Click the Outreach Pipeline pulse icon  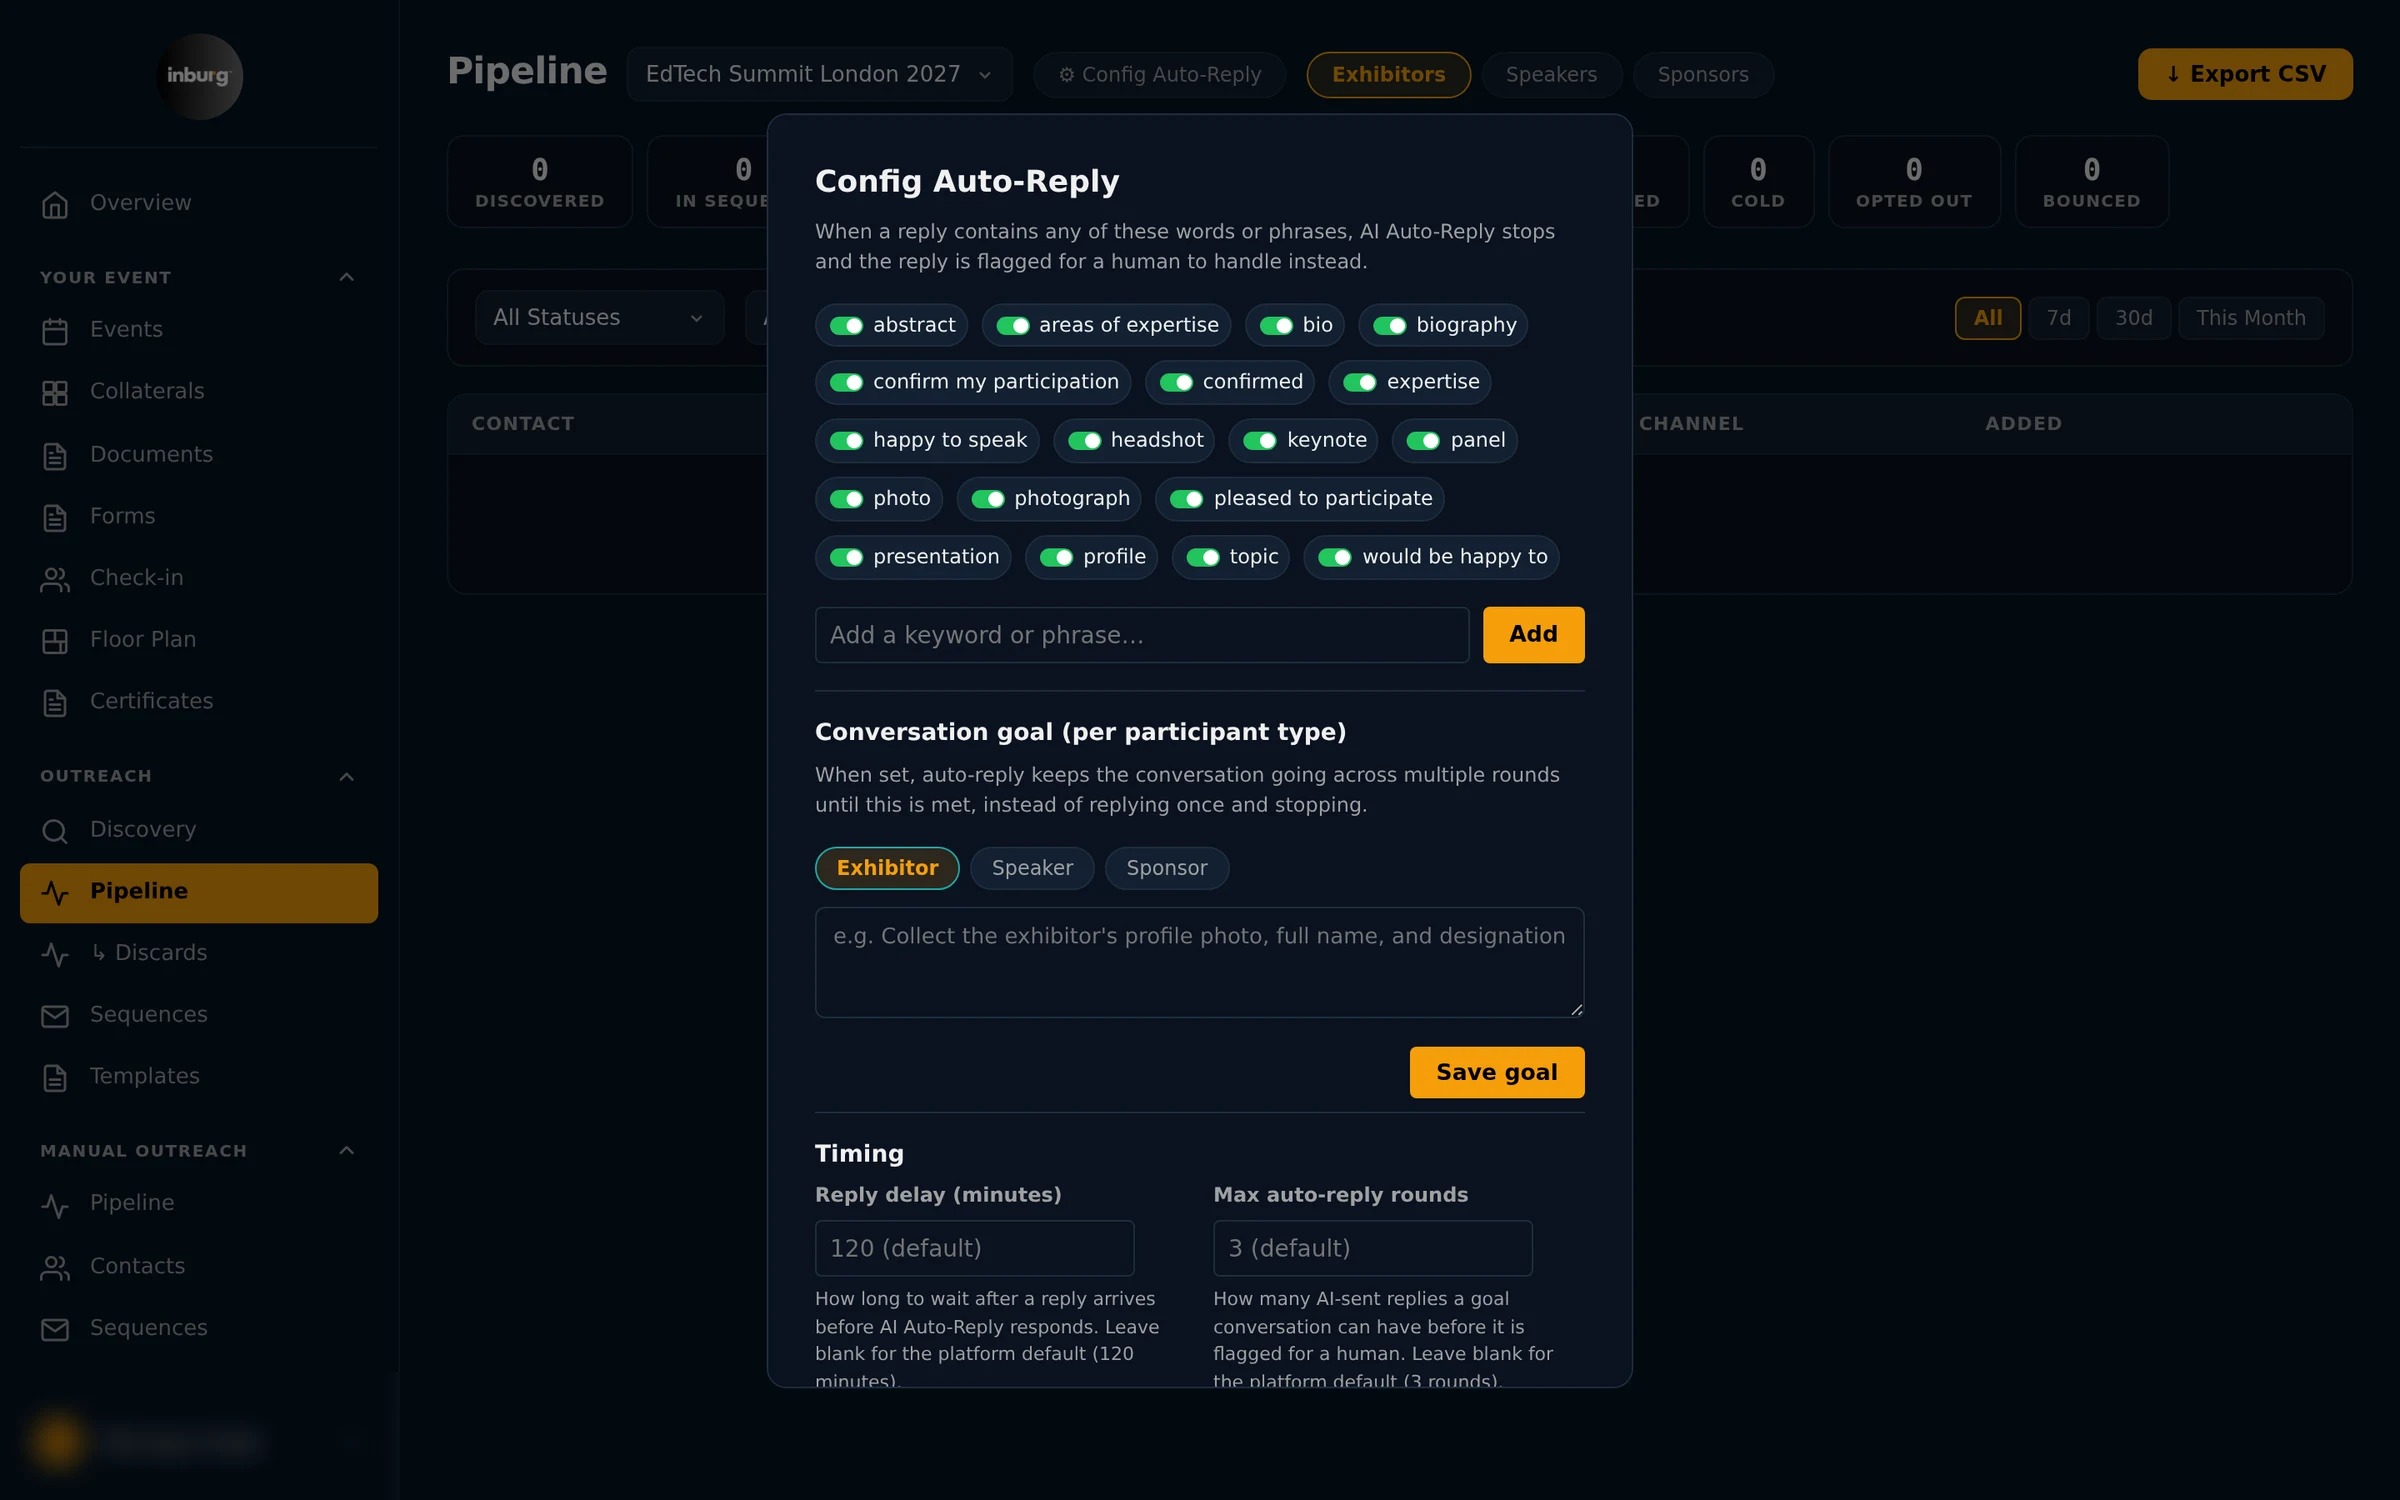55,893
